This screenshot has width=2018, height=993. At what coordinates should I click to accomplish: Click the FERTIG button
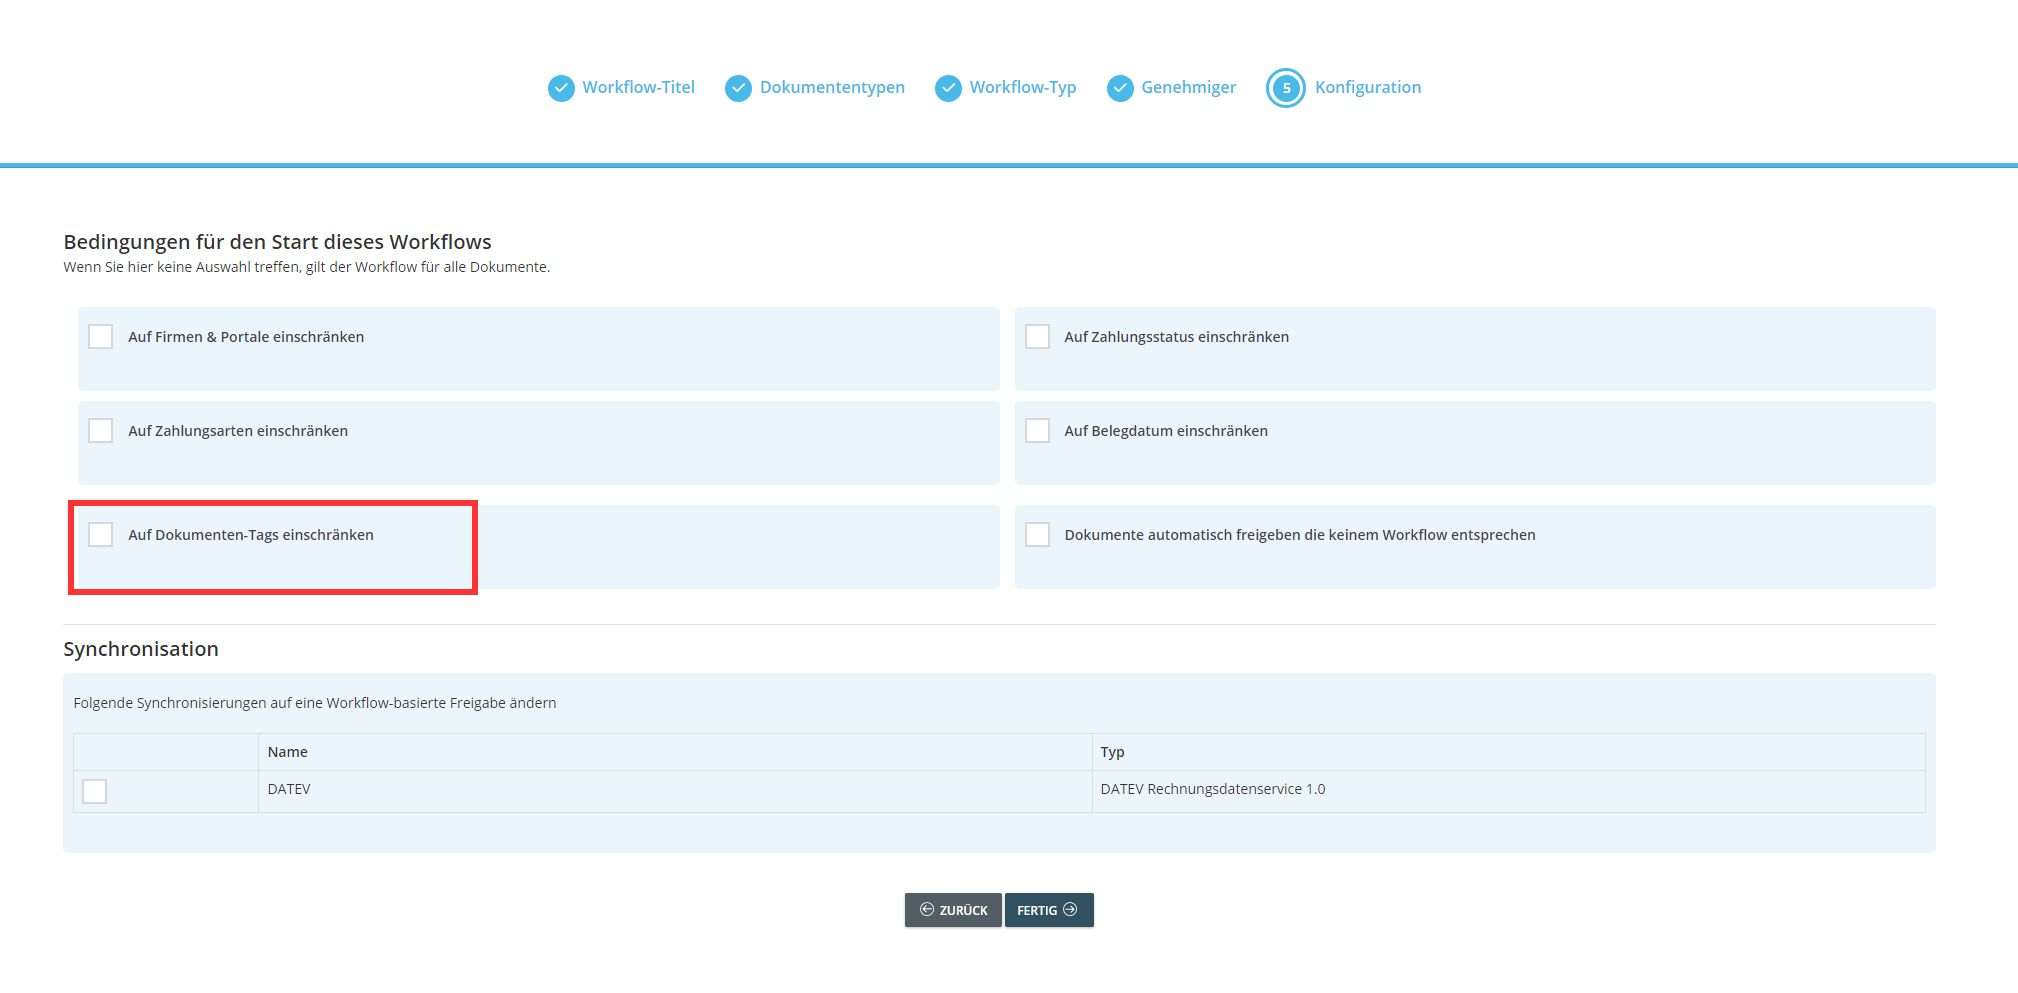pyautogui.click(x=1049, y=910)
